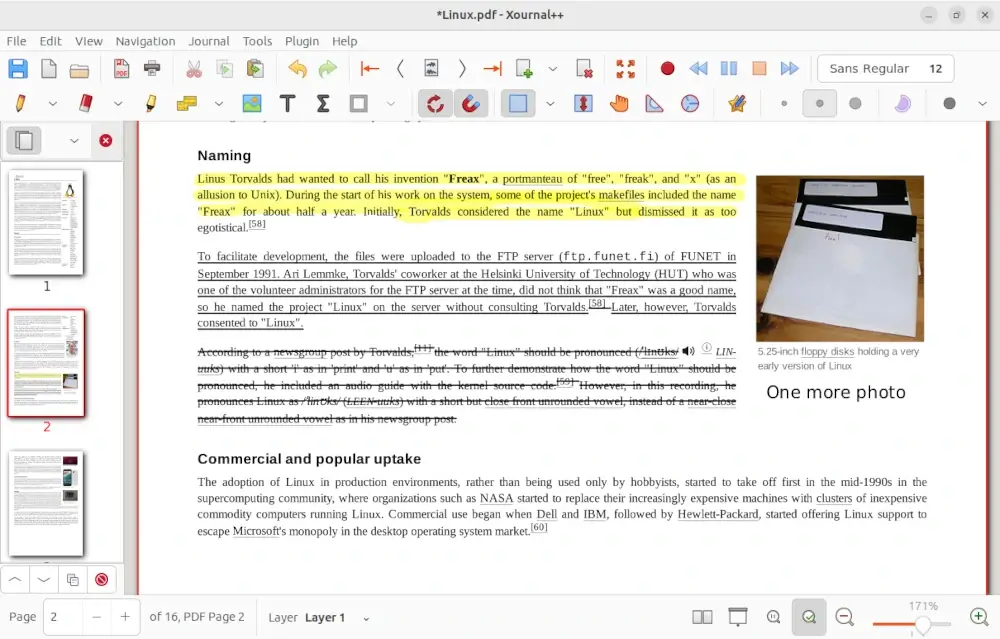Open the Journal menu

(209, 41)
